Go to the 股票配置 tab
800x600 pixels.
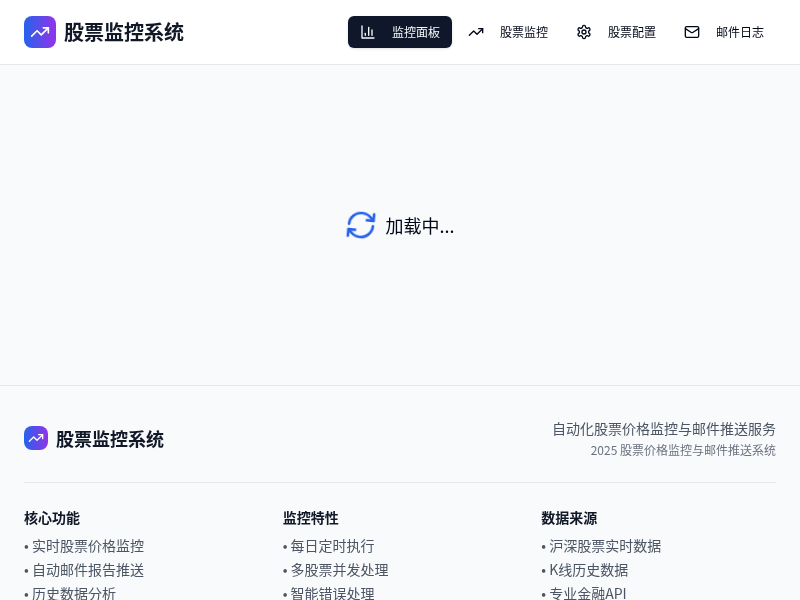coord(616,32)
